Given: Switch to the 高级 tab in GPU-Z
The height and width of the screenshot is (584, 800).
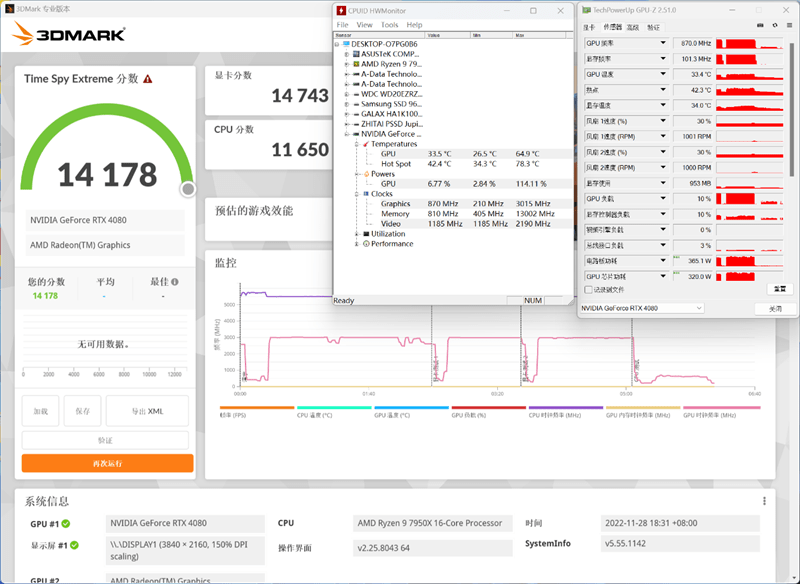Looking at the screenshot, I should click(x=633, y=27).
